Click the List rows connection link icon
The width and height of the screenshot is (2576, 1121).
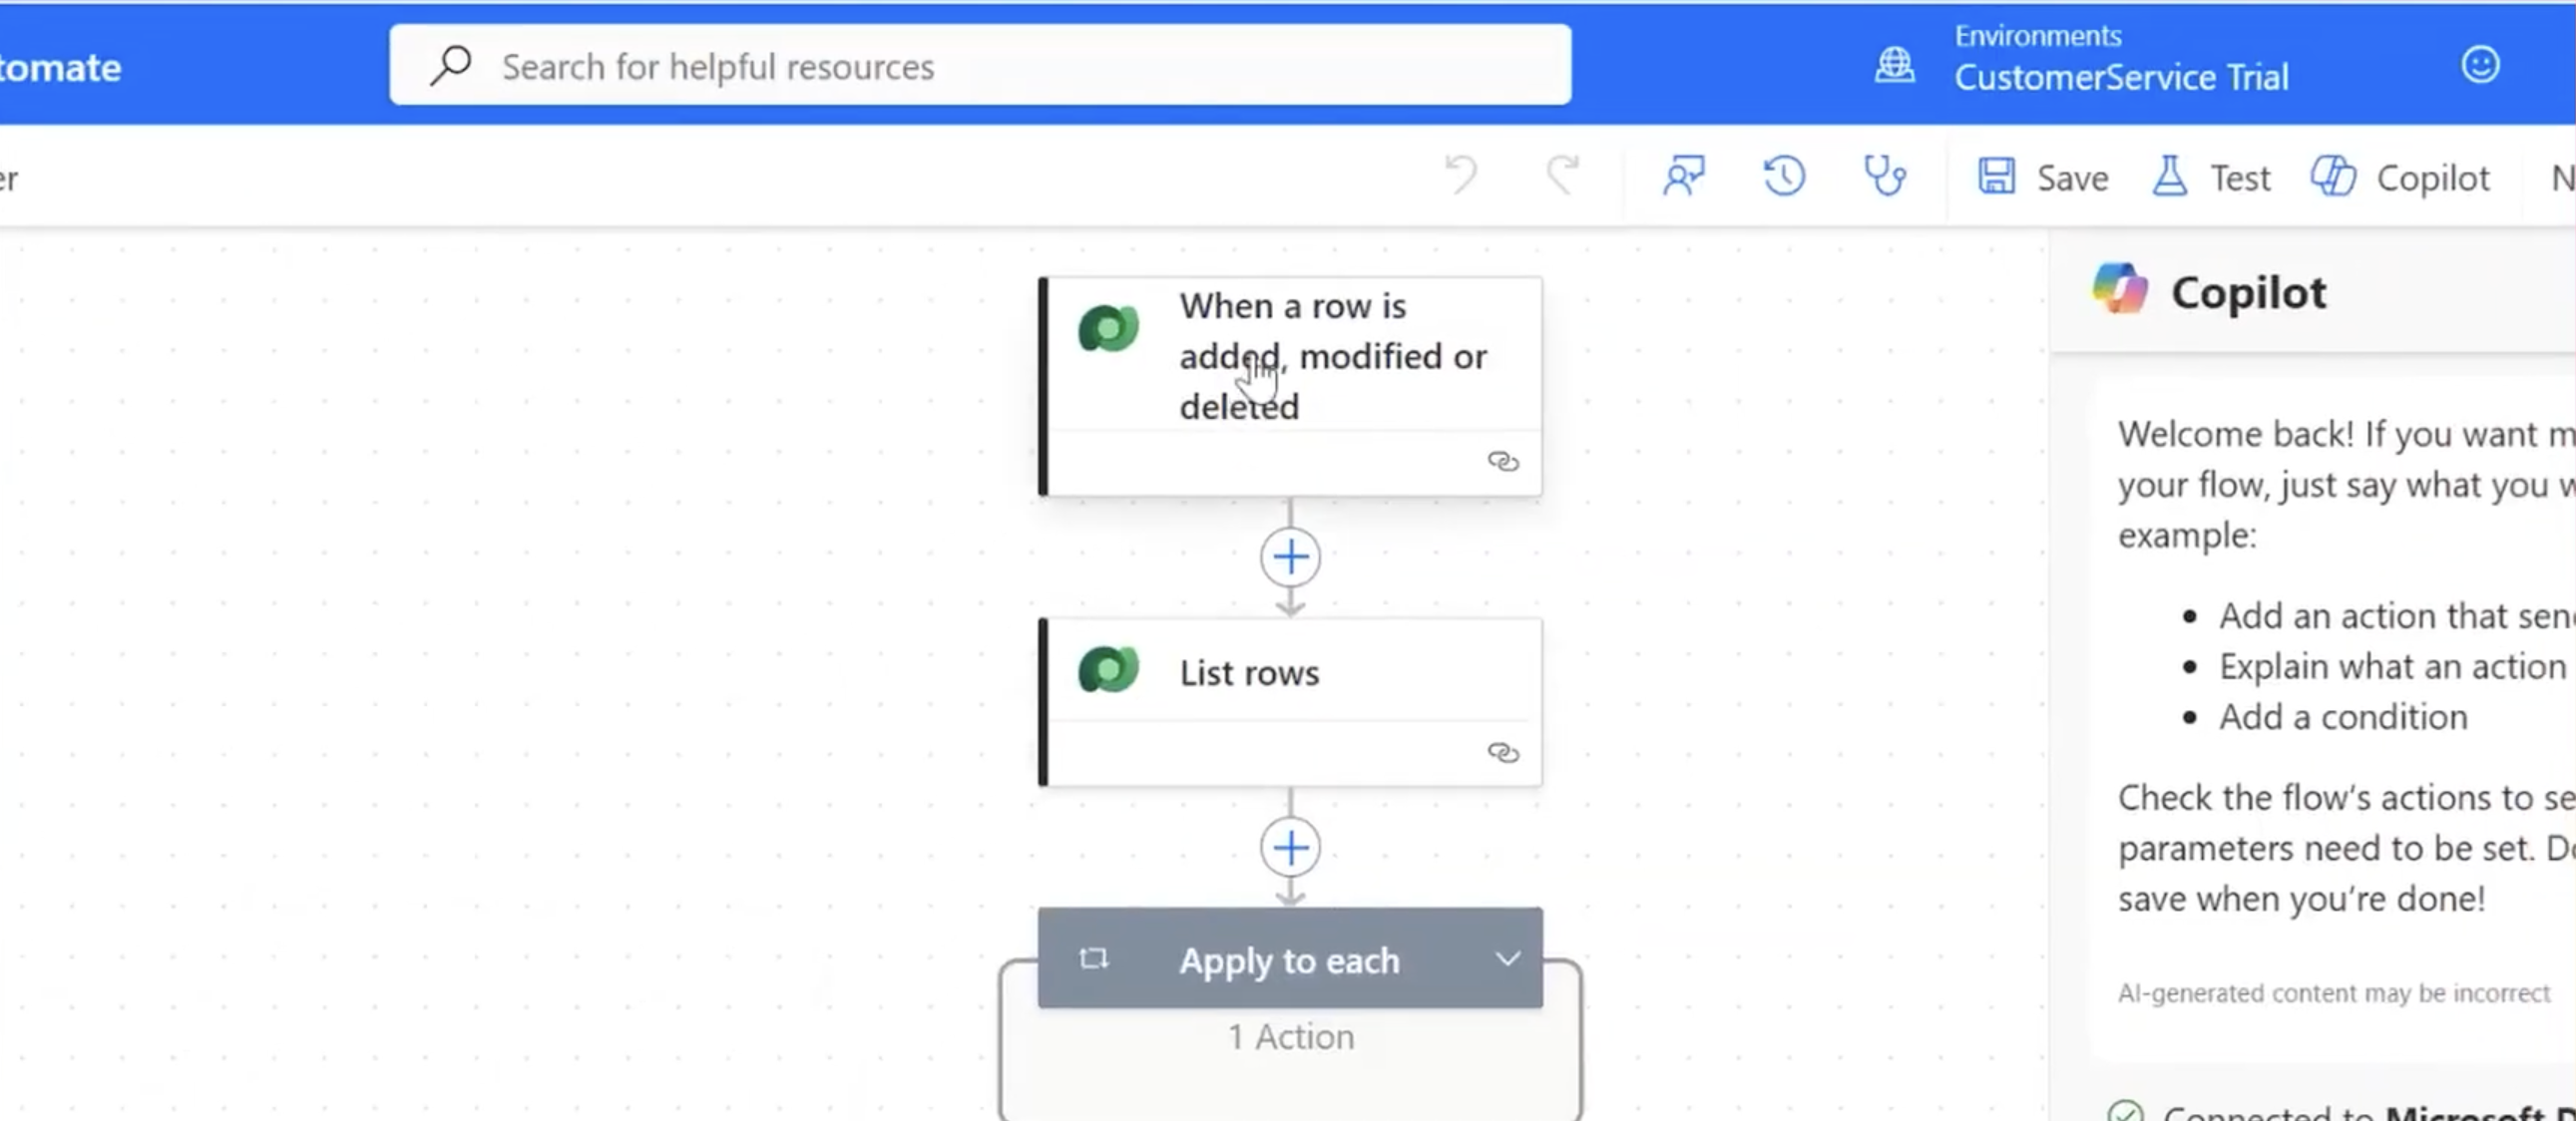[x=1503, y=752]
